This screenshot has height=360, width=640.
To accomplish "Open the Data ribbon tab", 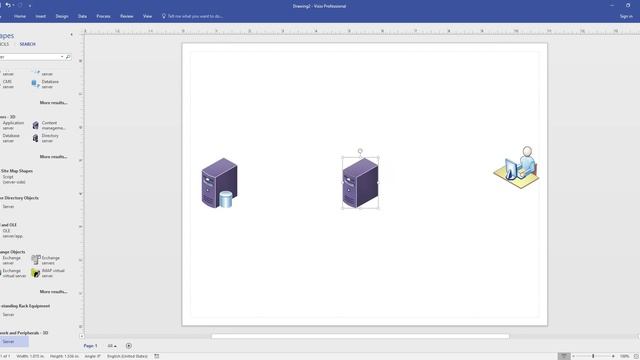I will (x=82, y=16).
